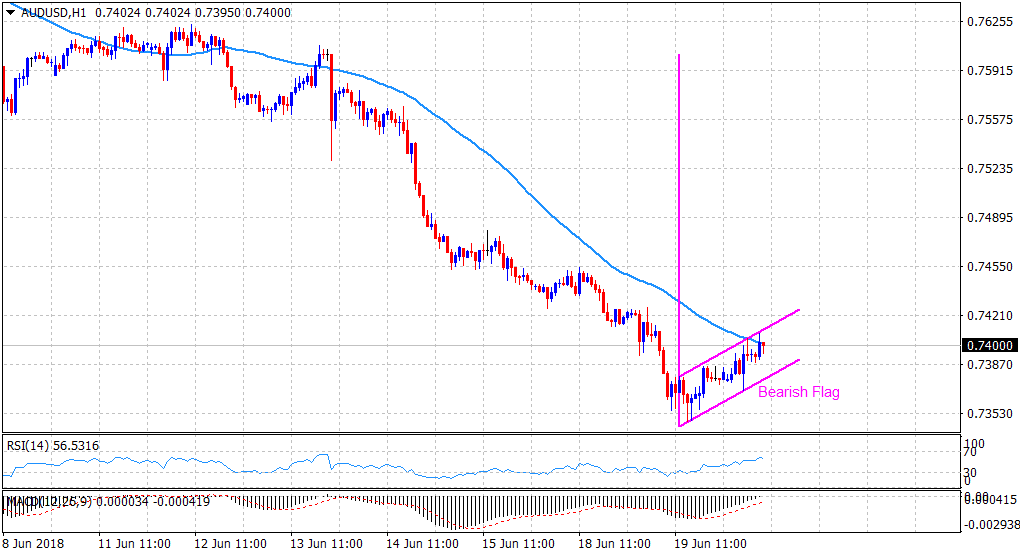Select the Bearish Flag text label
This screenshot has width=1020, height=556.
point(798,392)
